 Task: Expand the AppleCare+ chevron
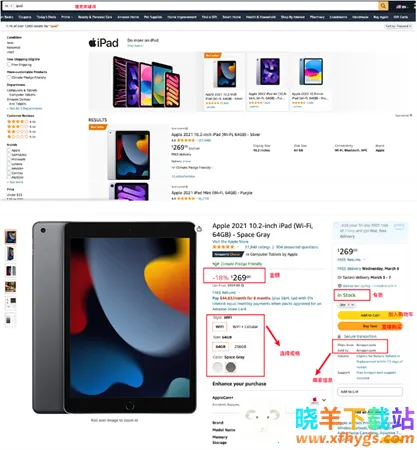[323, 400]
